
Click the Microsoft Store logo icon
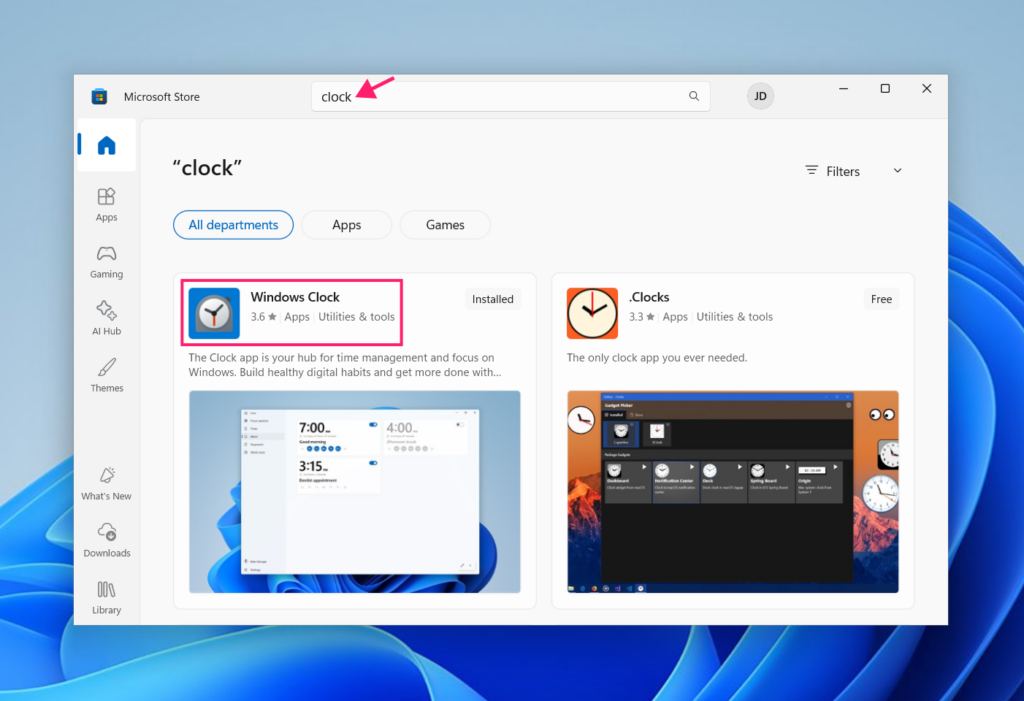click(x=99, y=97)
